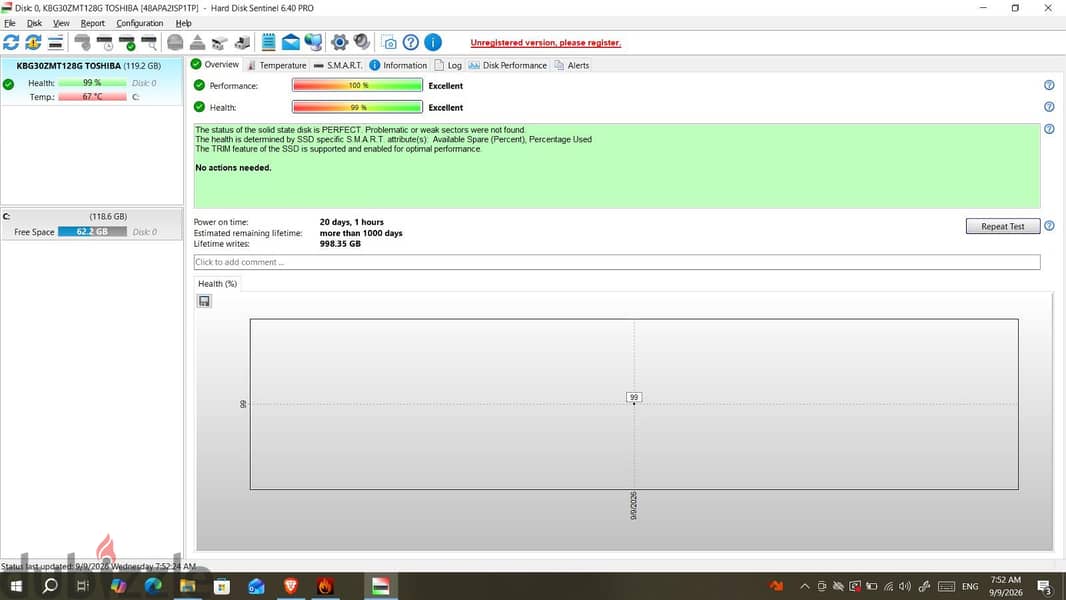Screen dimensions: 1066x600
Task: Click the disk with magnifier toolbar icon
Action: pyautogui.click(x=149, y=42)
